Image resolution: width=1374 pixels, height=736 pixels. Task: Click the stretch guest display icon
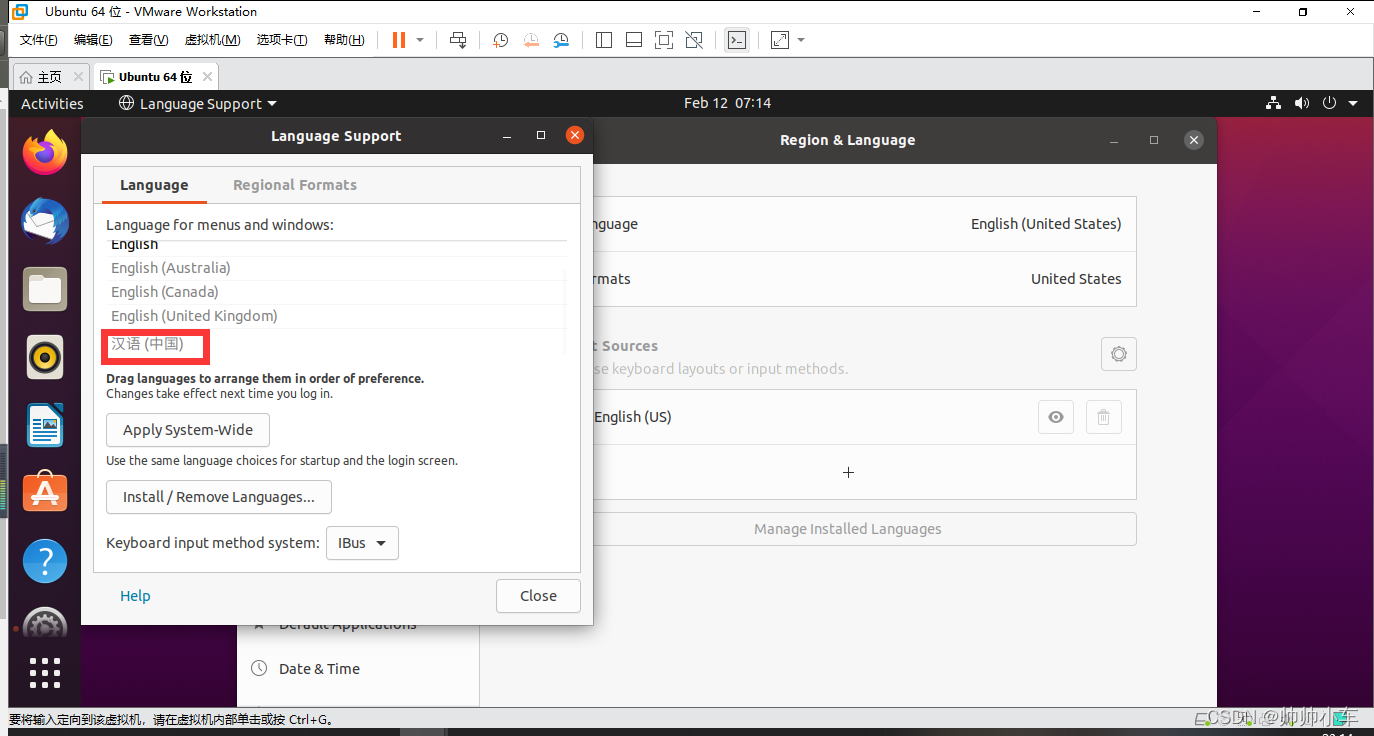[x=780, y=40]
